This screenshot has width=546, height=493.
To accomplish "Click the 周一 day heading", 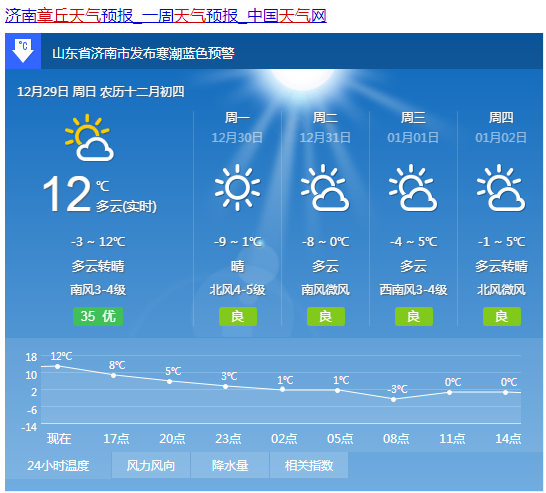I will click(x=237, y=118).
